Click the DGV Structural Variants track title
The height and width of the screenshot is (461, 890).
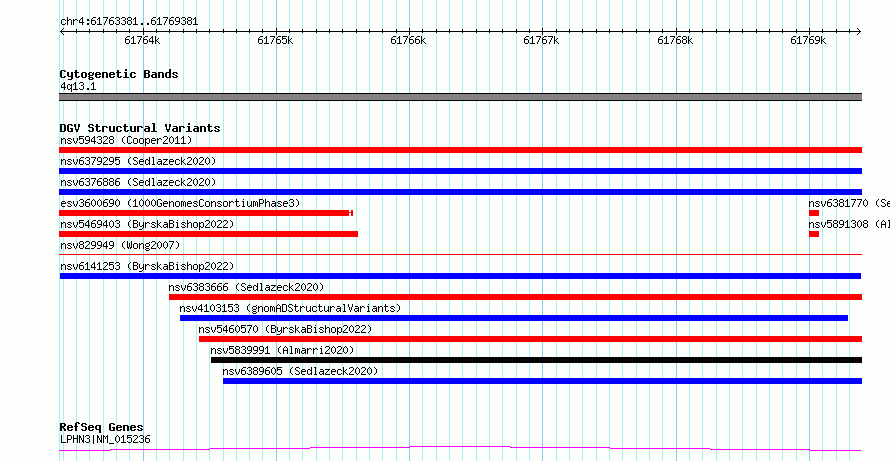(140, 128)
